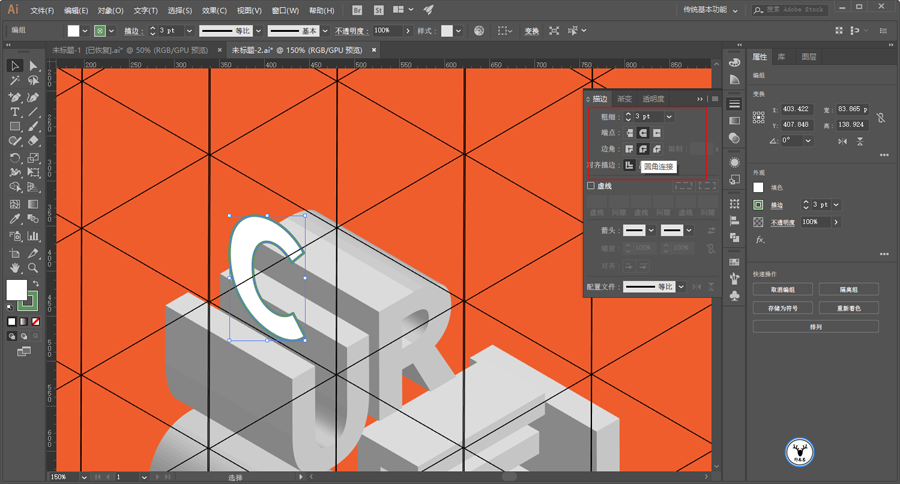Select the Artboard tool
Screen dimensions: 900x484
click(x=15, y=253)
